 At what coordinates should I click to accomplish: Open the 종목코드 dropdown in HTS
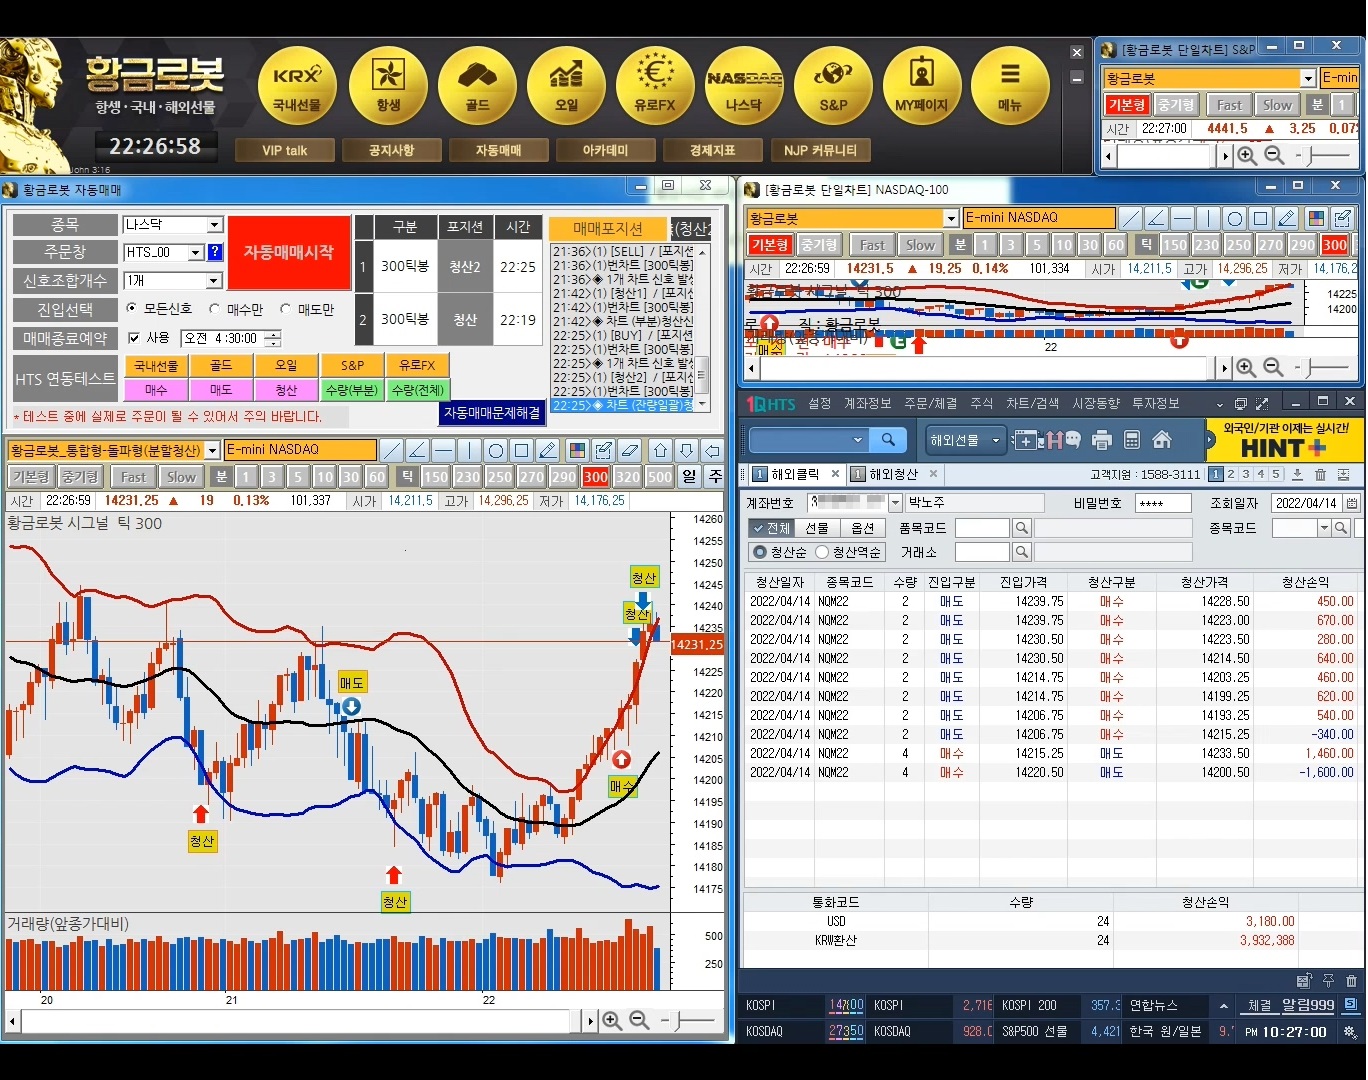pos(1324,528)
